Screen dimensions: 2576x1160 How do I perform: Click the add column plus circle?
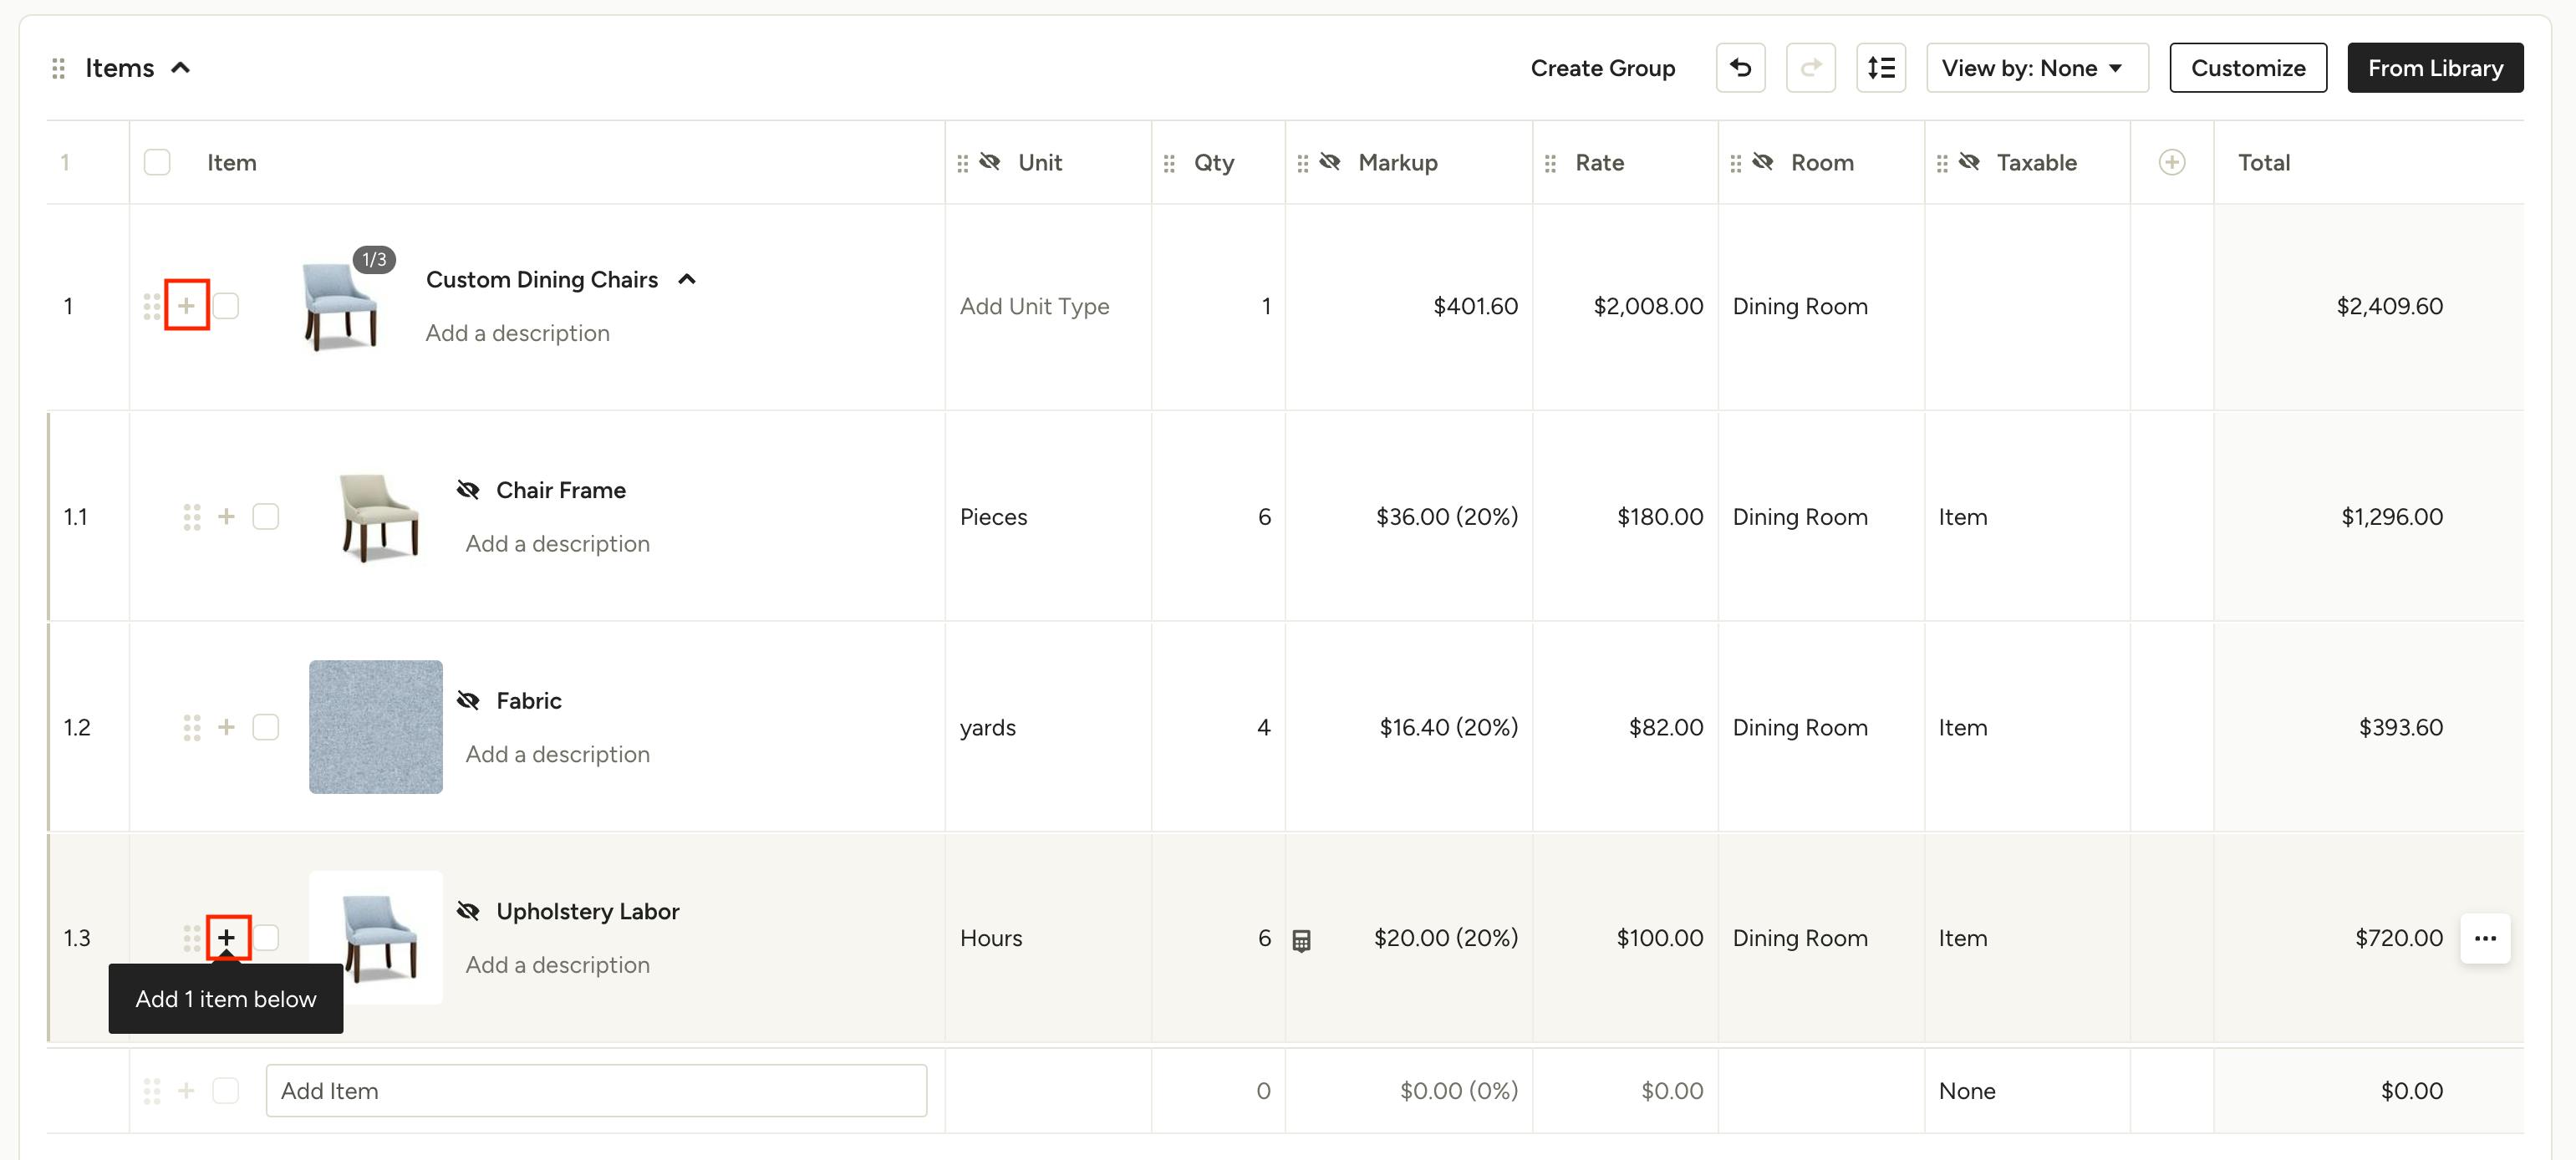point(2171,162)
